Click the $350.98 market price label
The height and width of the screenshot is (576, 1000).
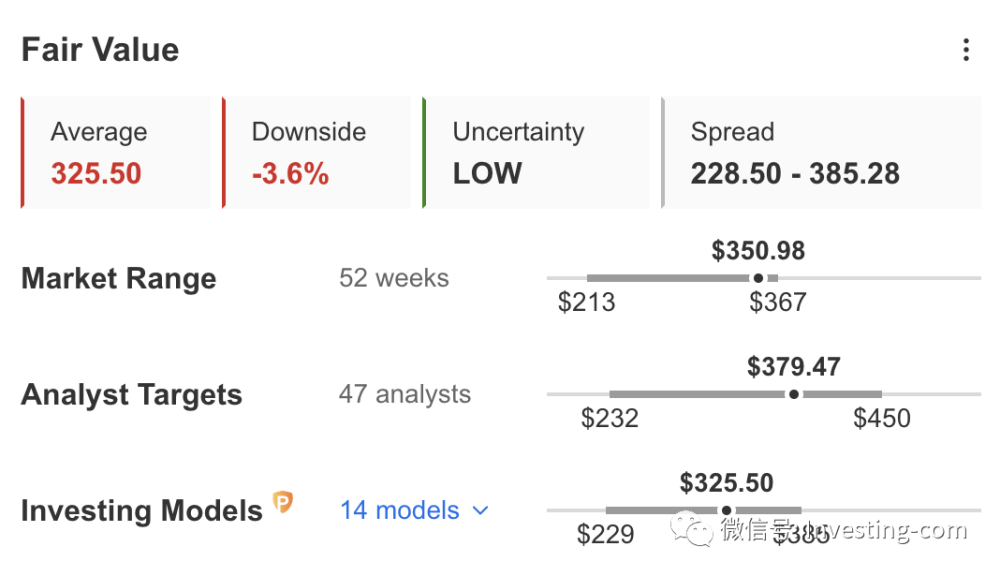tap(758, 250)
